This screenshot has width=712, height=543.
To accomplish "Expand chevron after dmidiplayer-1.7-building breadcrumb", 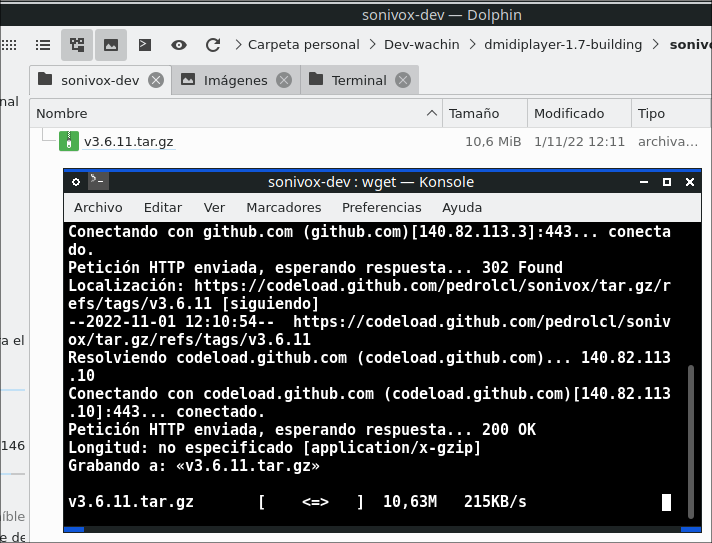I will point(656,44).
